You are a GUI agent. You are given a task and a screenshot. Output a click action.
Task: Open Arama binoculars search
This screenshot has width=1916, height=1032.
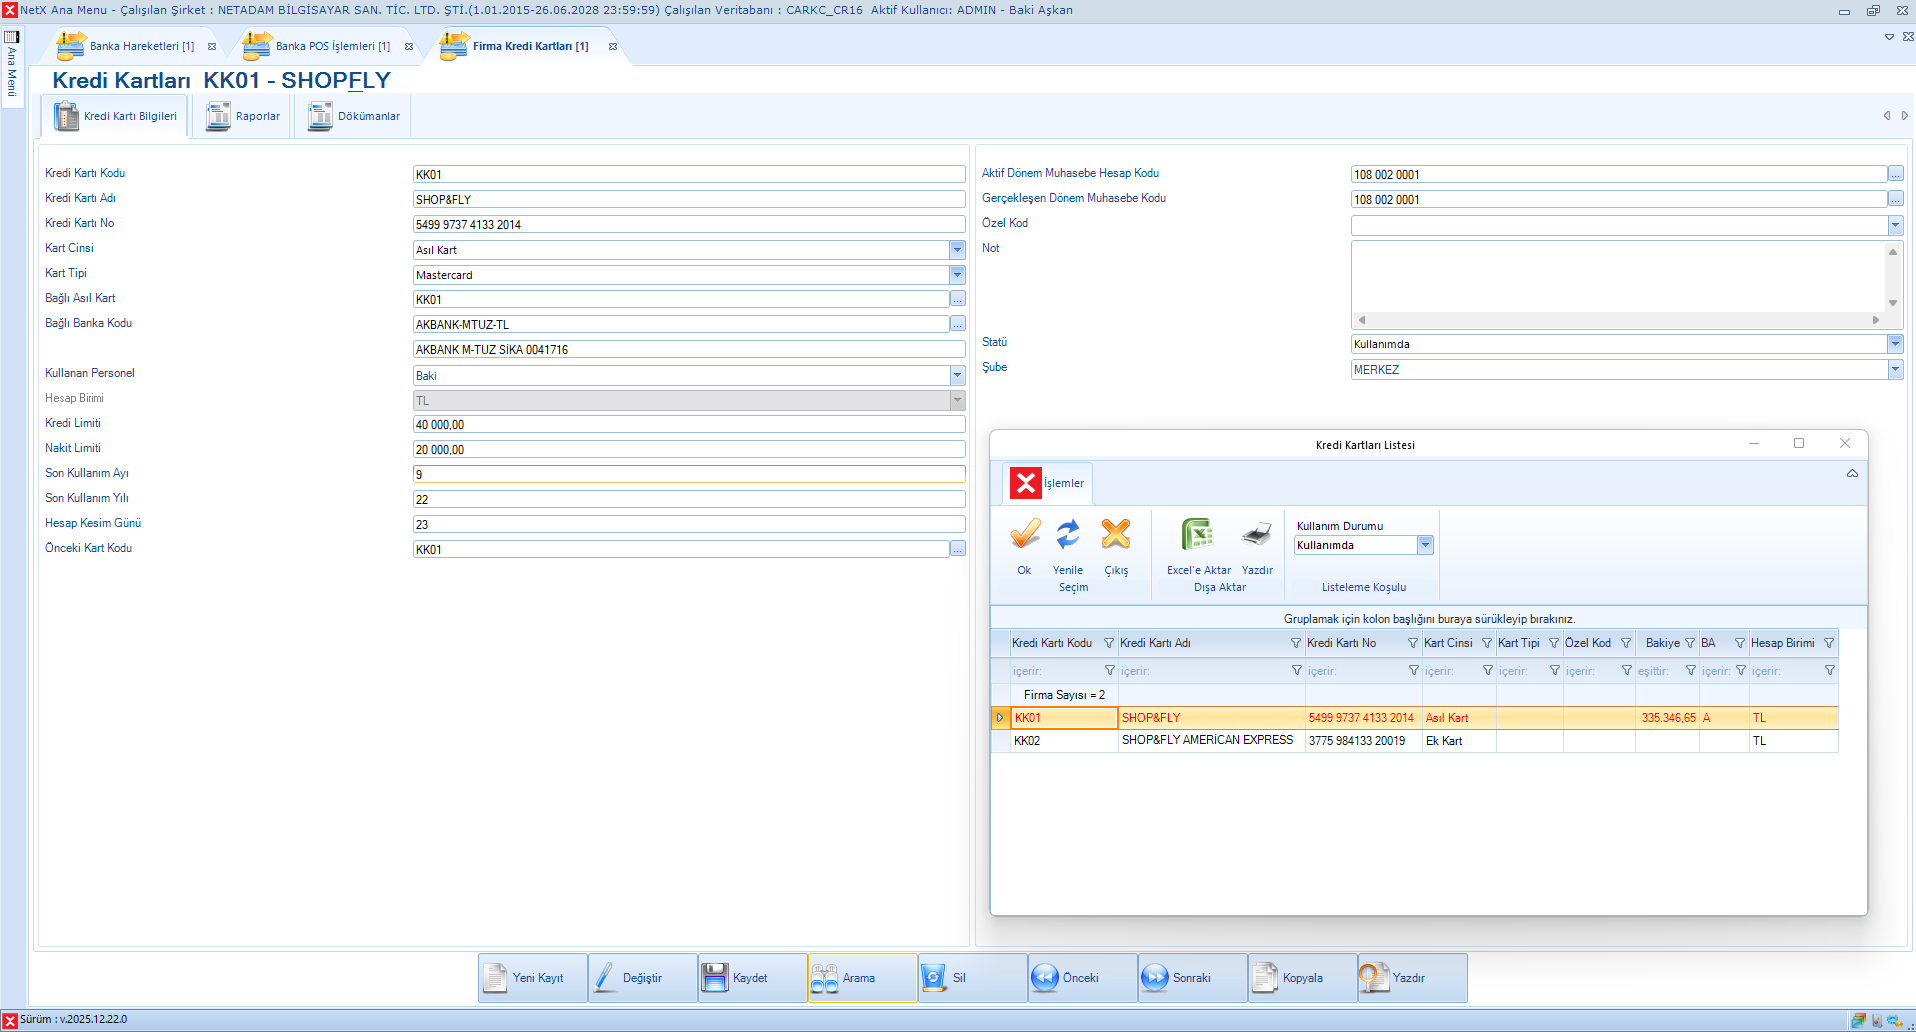(x=825, y=977)
